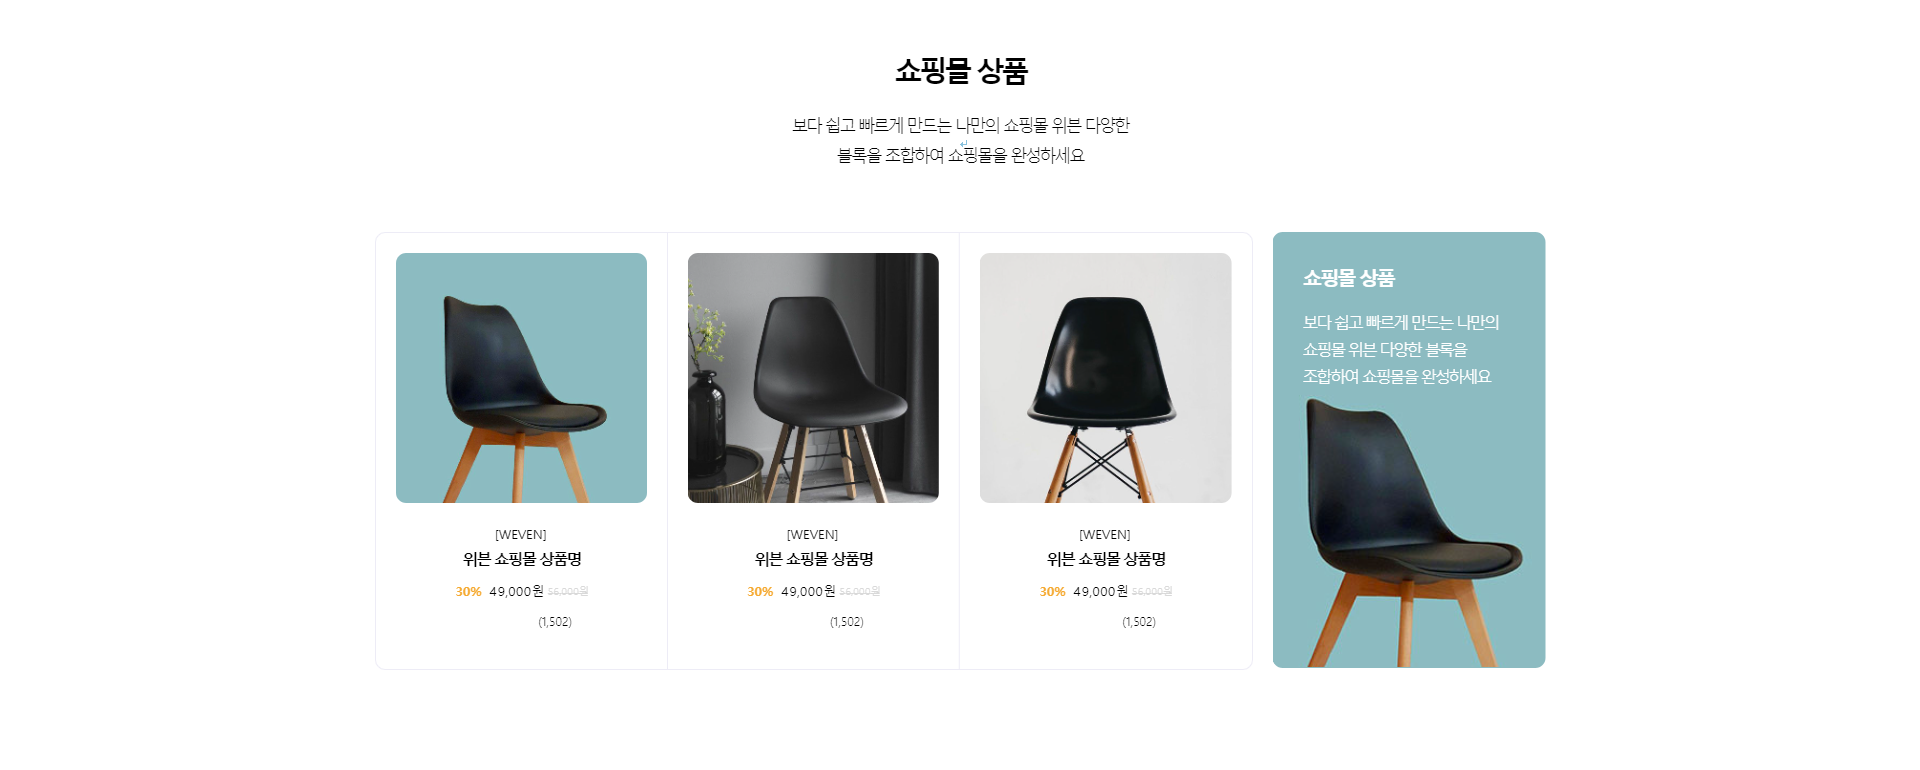Click the 49,000원 price under the teal chair photo
1920x770 pixels.
coord(516,591)
